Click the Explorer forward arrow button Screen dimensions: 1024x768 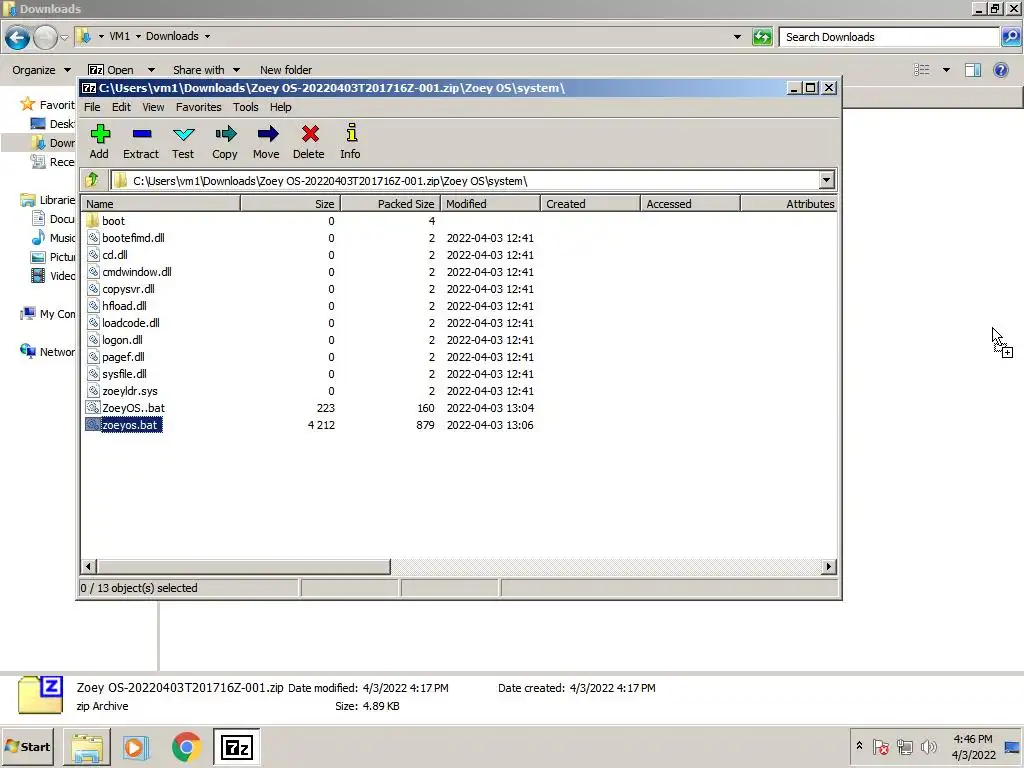point(45,37)
